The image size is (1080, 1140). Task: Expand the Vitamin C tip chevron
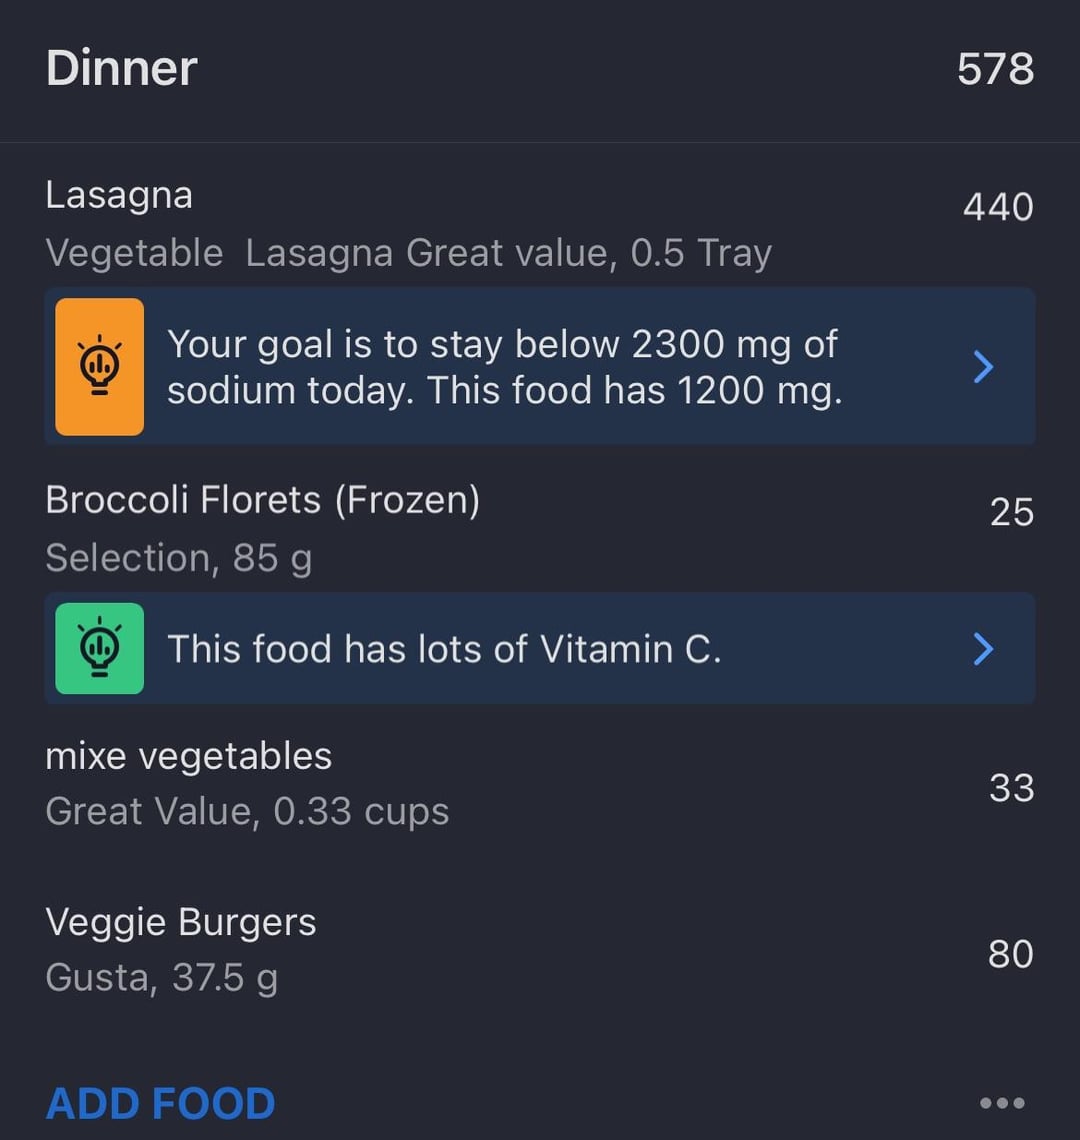pos(983,649)
